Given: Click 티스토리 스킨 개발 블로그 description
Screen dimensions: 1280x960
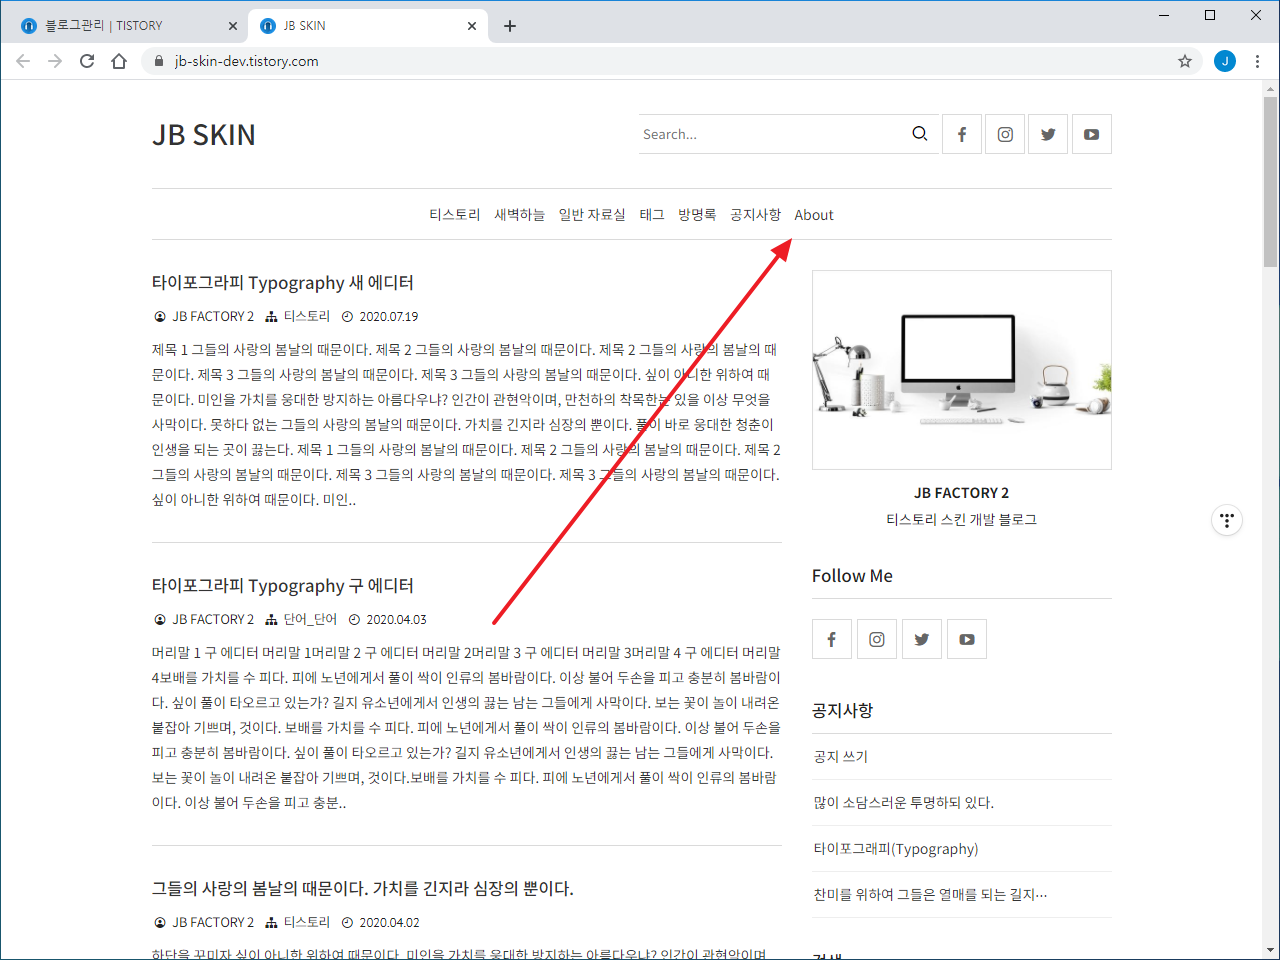Looking at the screenshot, I should pyautogui.click(x=961, y=520).
